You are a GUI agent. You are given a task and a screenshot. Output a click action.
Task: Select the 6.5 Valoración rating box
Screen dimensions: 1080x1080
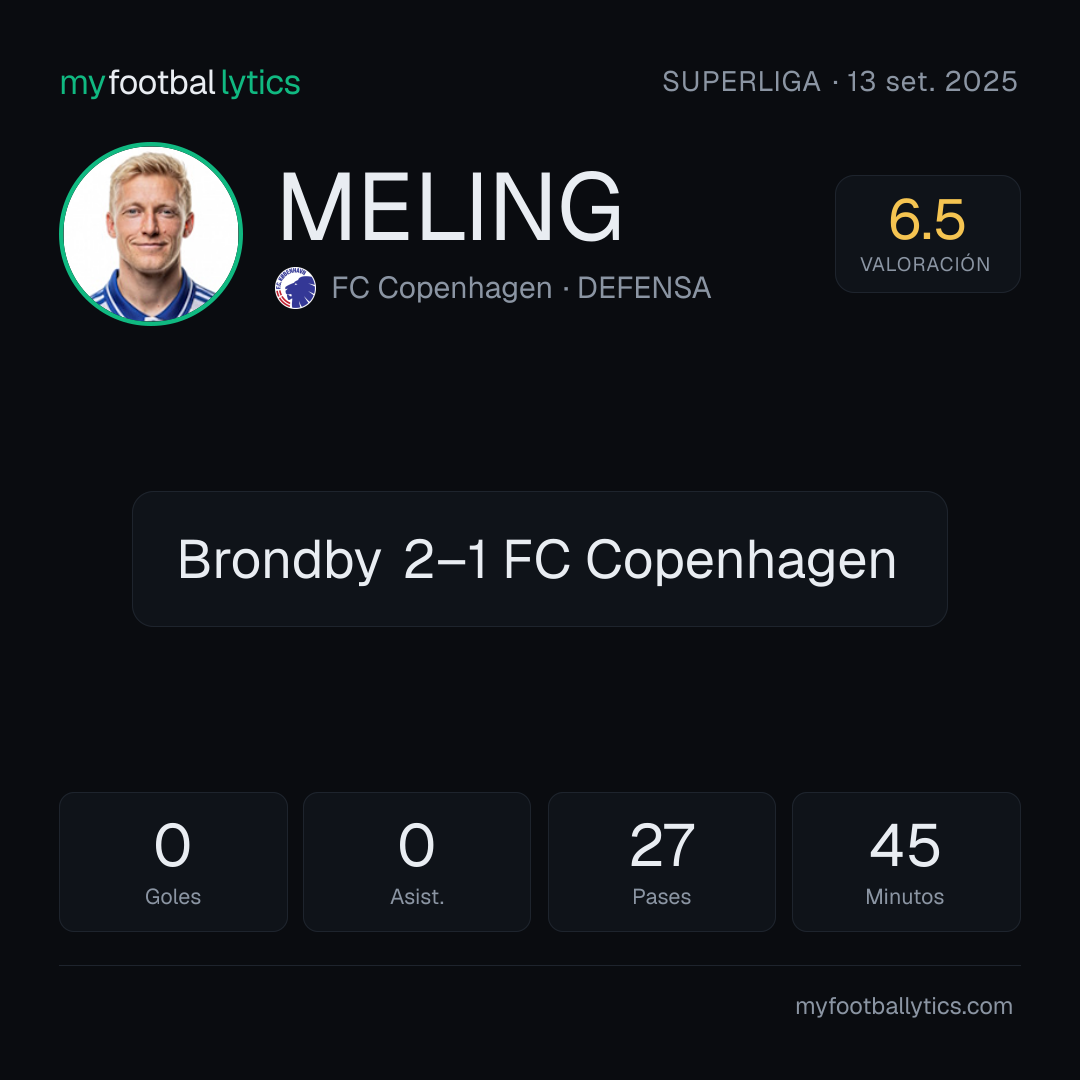coord(927,234)
